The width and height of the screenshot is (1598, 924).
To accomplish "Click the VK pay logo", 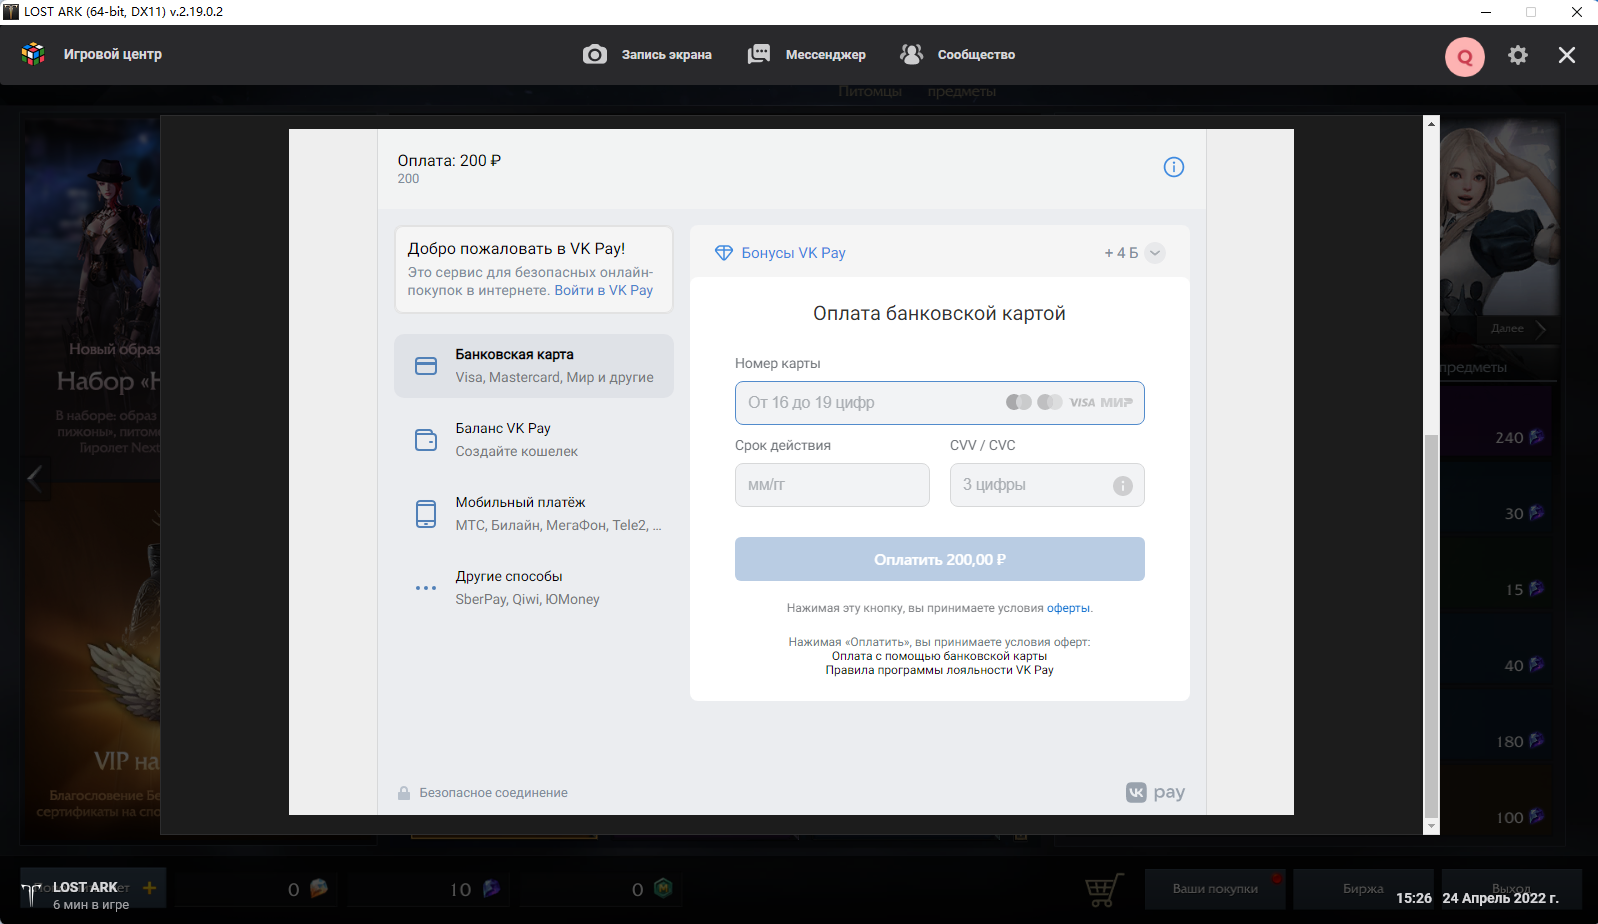I will pyautogui.click(x=1155, y=792).
